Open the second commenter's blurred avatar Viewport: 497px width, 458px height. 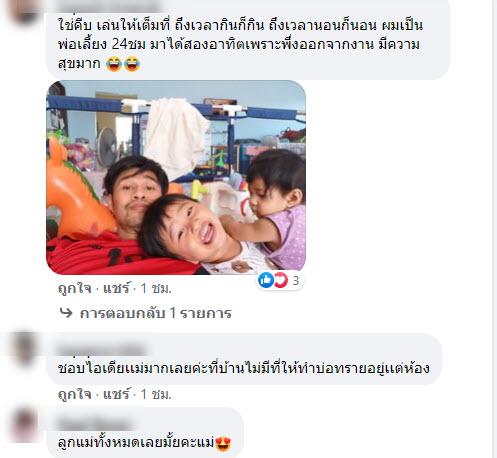[x=24, y=348]
